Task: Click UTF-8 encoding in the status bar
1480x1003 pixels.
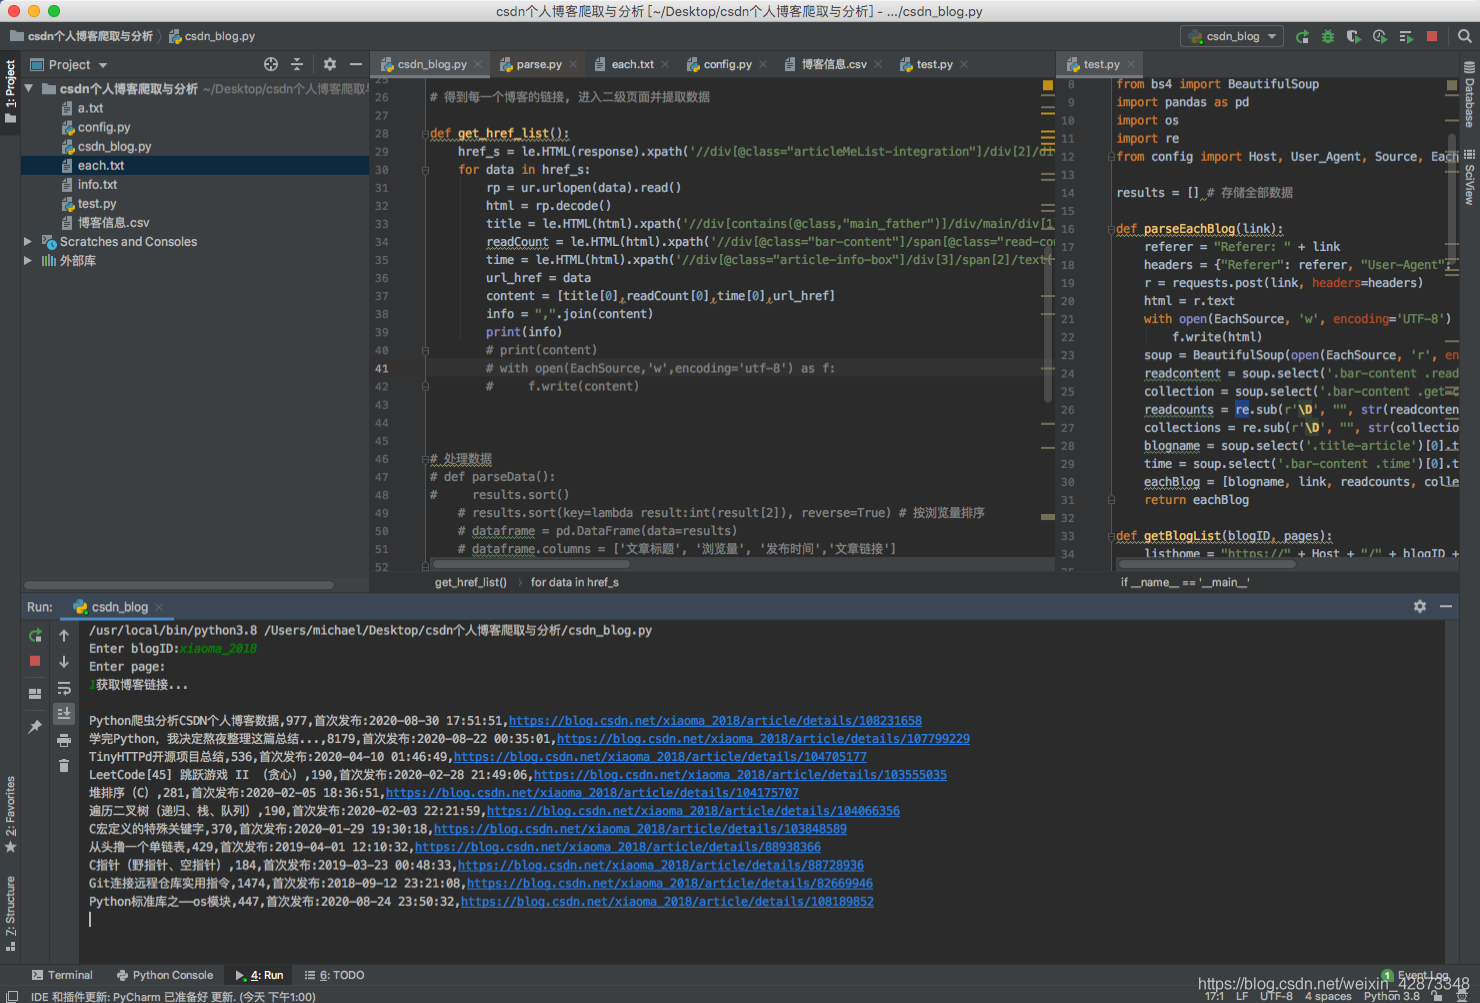Action: point(1276,996)
